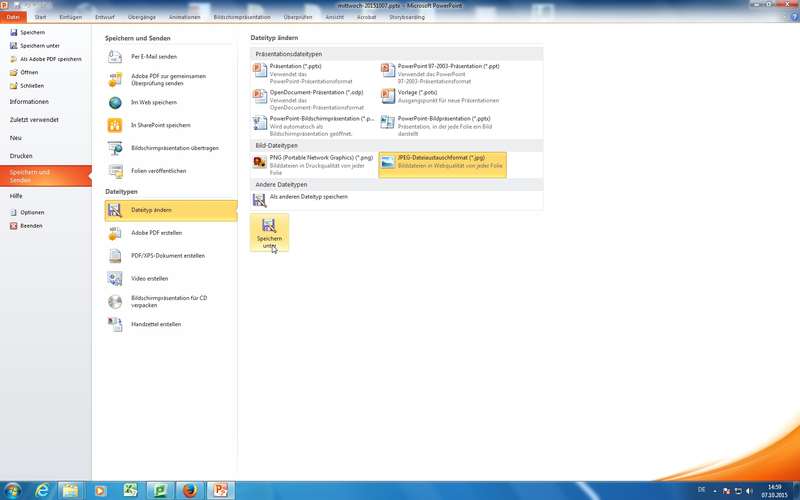The width and height of the screenshot is (800, 500).
Task: Select the Speichern und Senden section
Action: [x=45, y=176]
